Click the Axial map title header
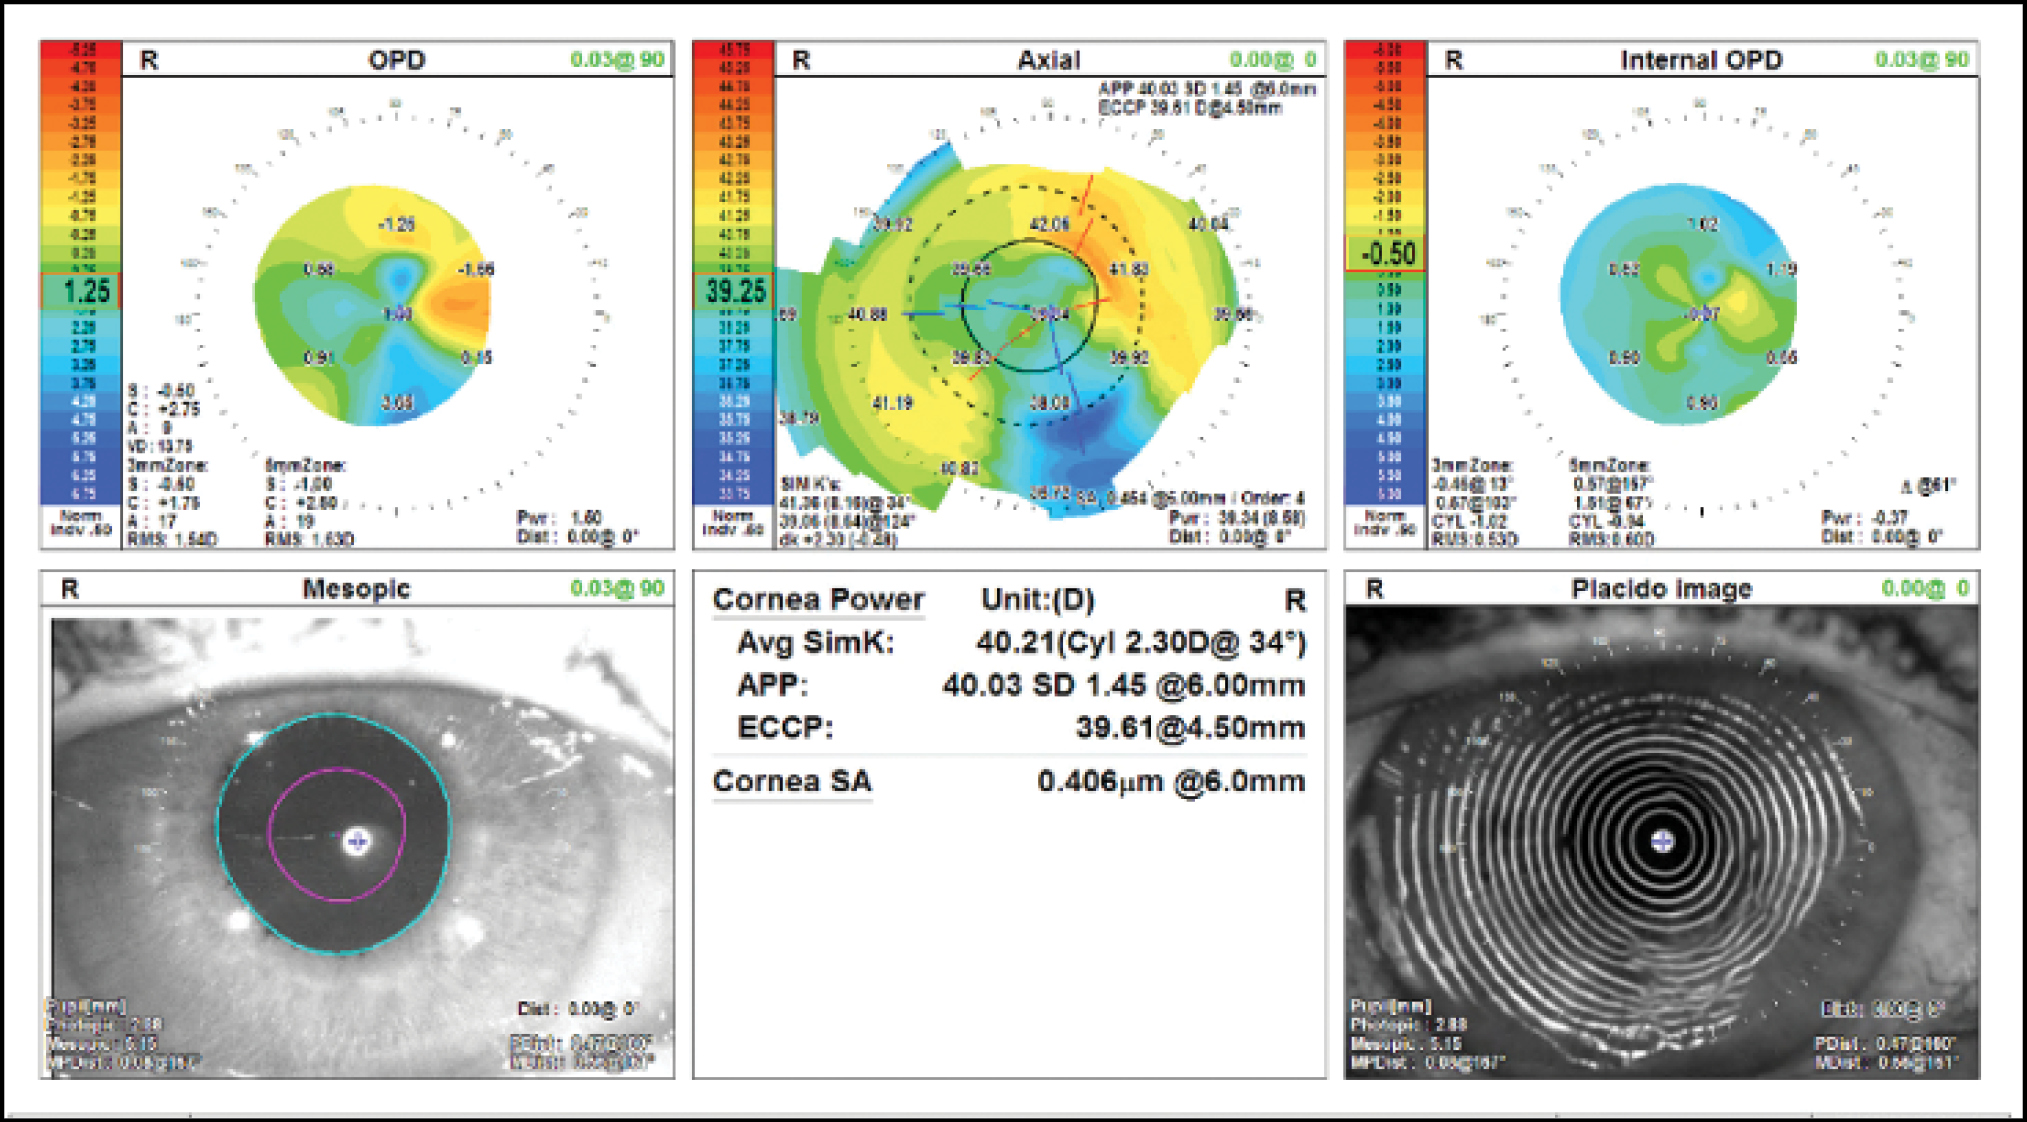Image resolution: width=2027 pixels, height=1122 pixels. [x=1048, y=60]
